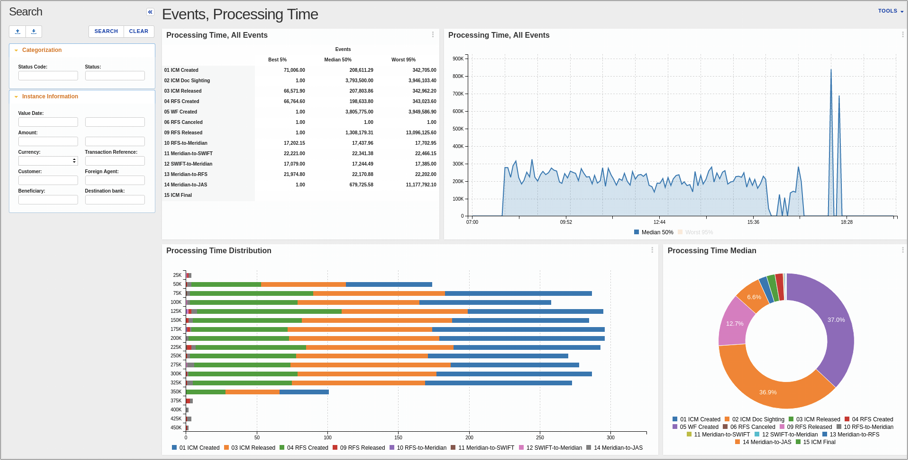Image resolution: width=908 pixels, height=460 pixels.
Task: Click the Median 50% column header
Action: point(338,60)
